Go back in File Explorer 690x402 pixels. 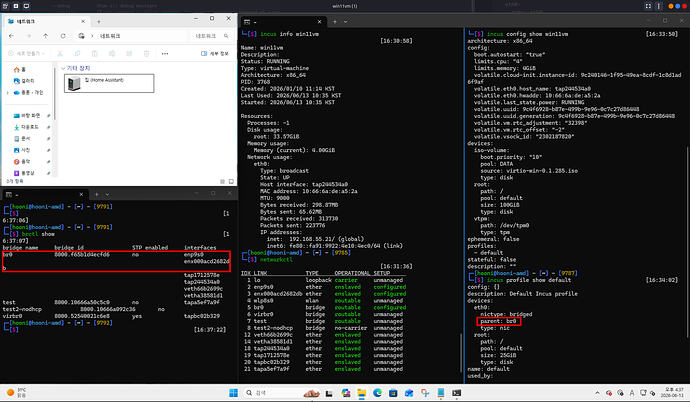[x=12, y=36]
